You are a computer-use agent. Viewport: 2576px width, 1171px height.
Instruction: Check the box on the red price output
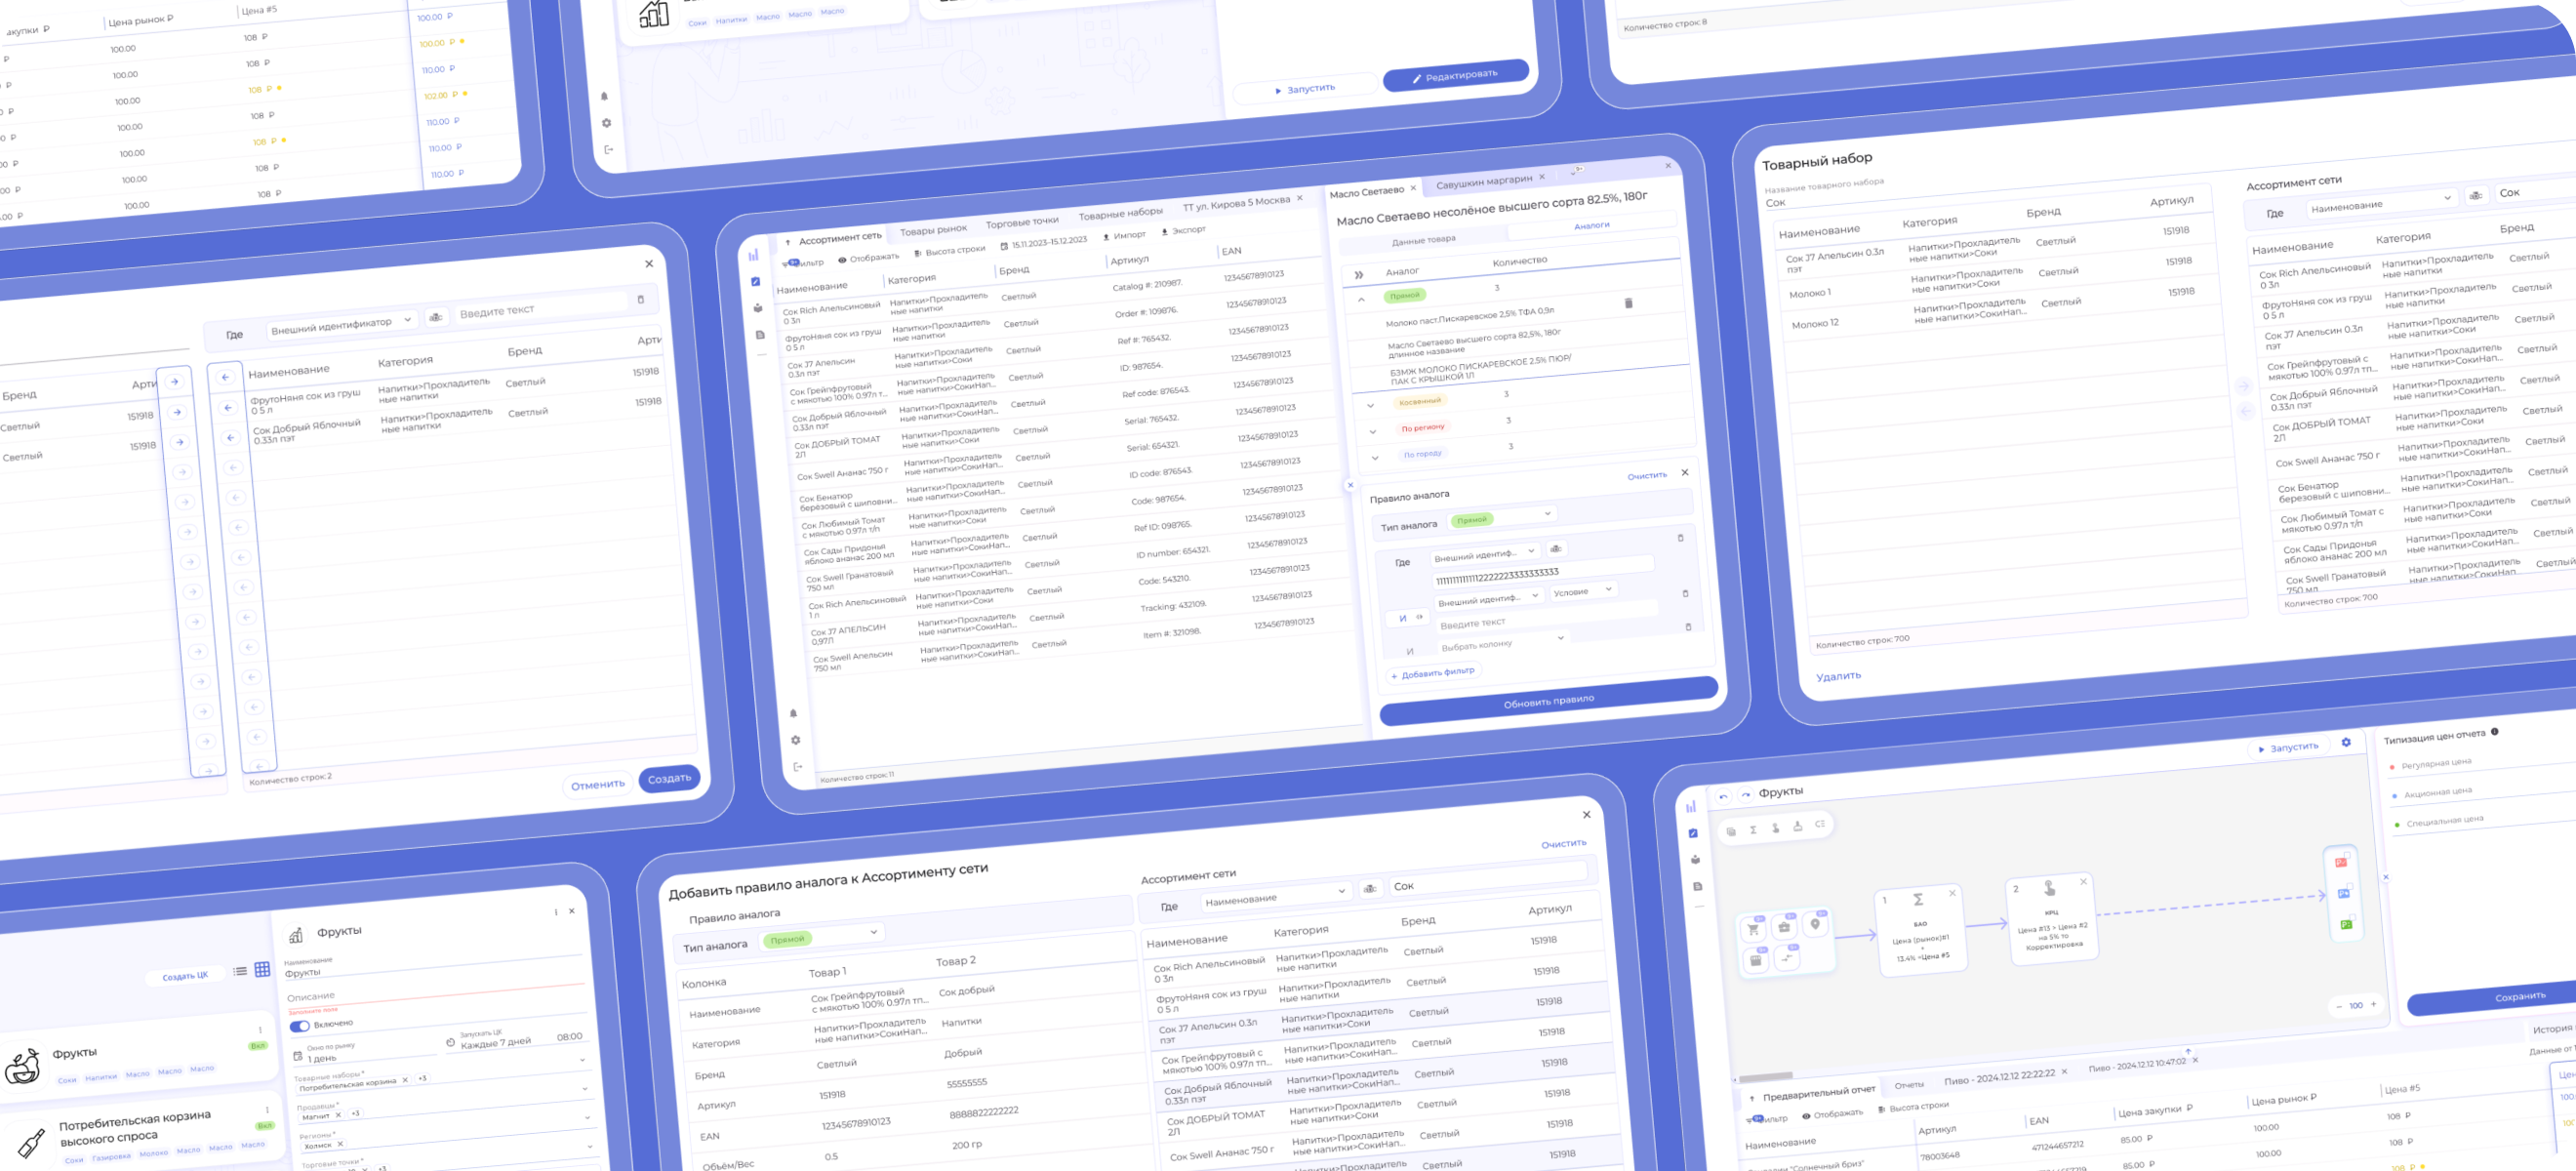(2347, 856)
